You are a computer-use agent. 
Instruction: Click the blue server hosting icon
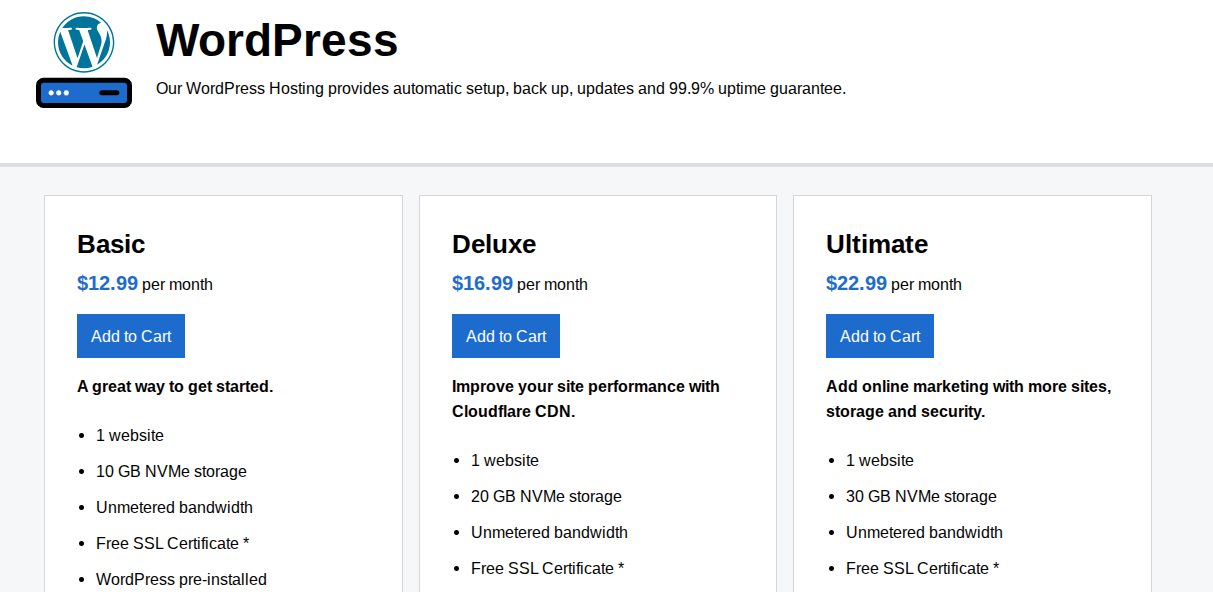(84, 93)
